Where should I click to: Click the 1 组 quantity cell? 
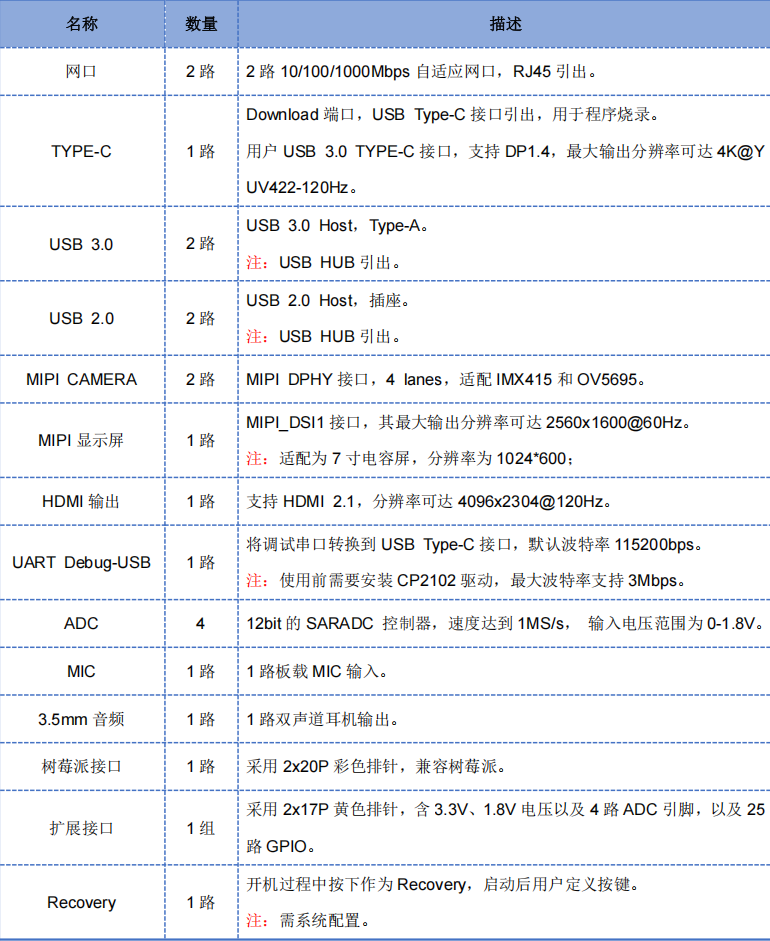201,828
